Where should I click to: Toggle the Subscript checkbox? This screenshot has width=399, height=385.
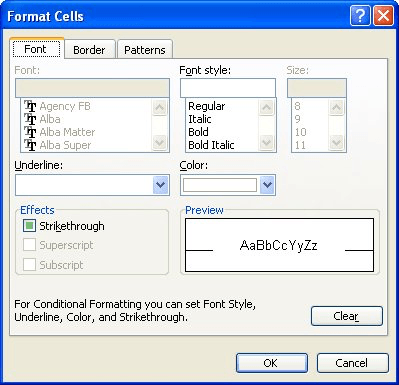[29, 264]
